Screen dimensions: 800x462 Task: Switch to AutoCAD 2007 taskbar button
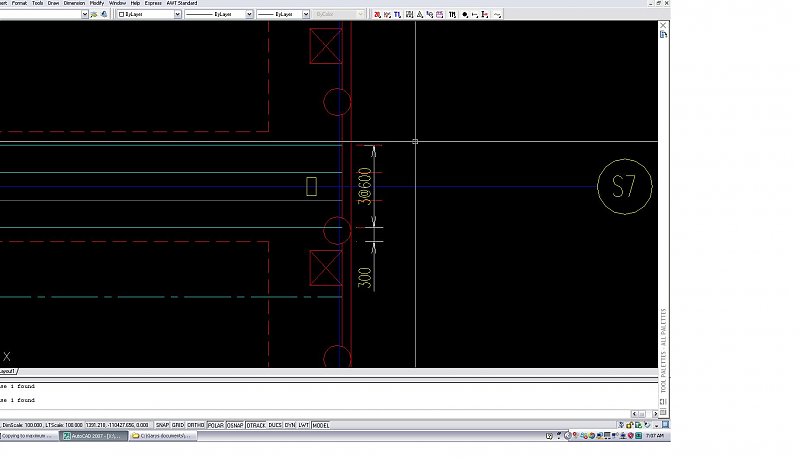pos(93,436)
